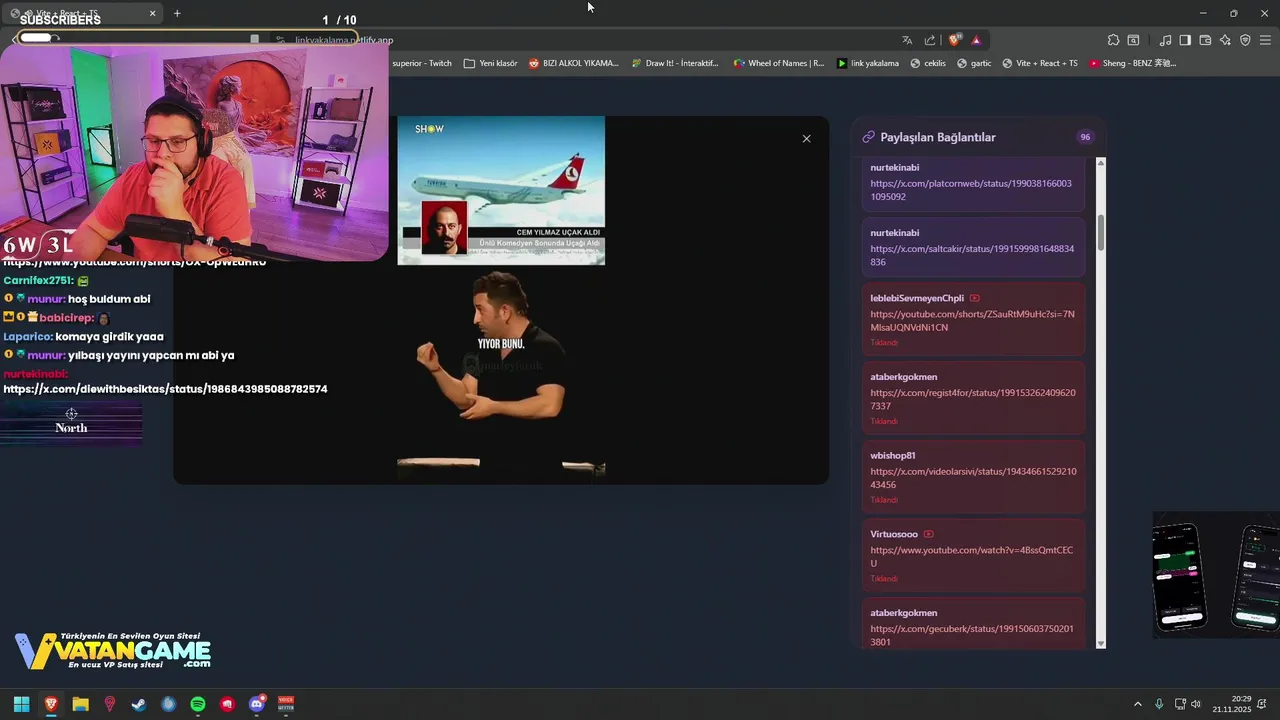Open the cekilis bookmark

927,63
